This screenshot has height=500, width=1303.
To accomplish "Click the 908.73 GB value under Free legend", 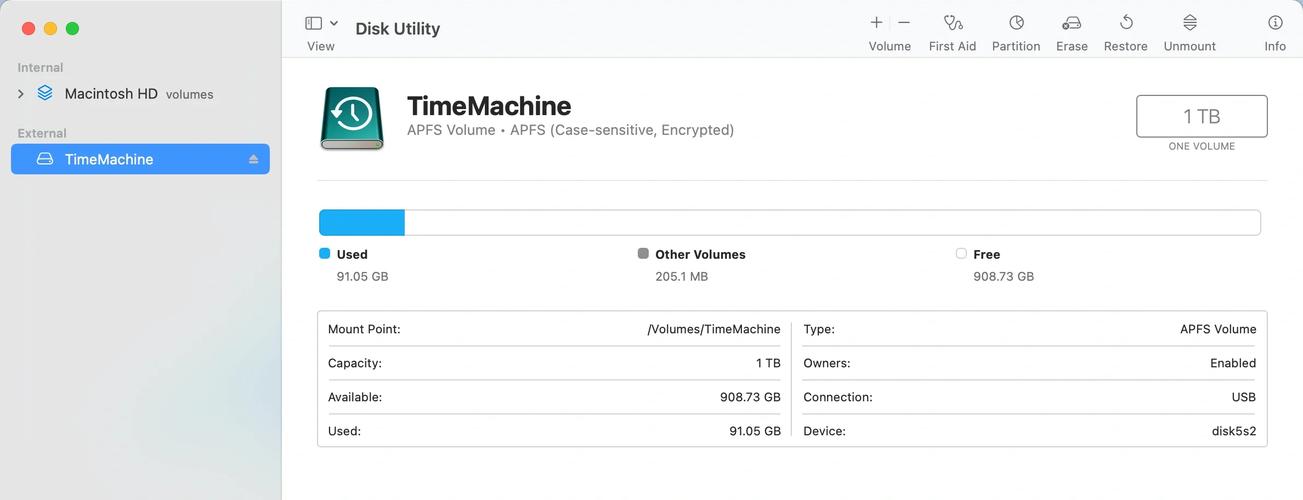I will [x=1003, y=276].
